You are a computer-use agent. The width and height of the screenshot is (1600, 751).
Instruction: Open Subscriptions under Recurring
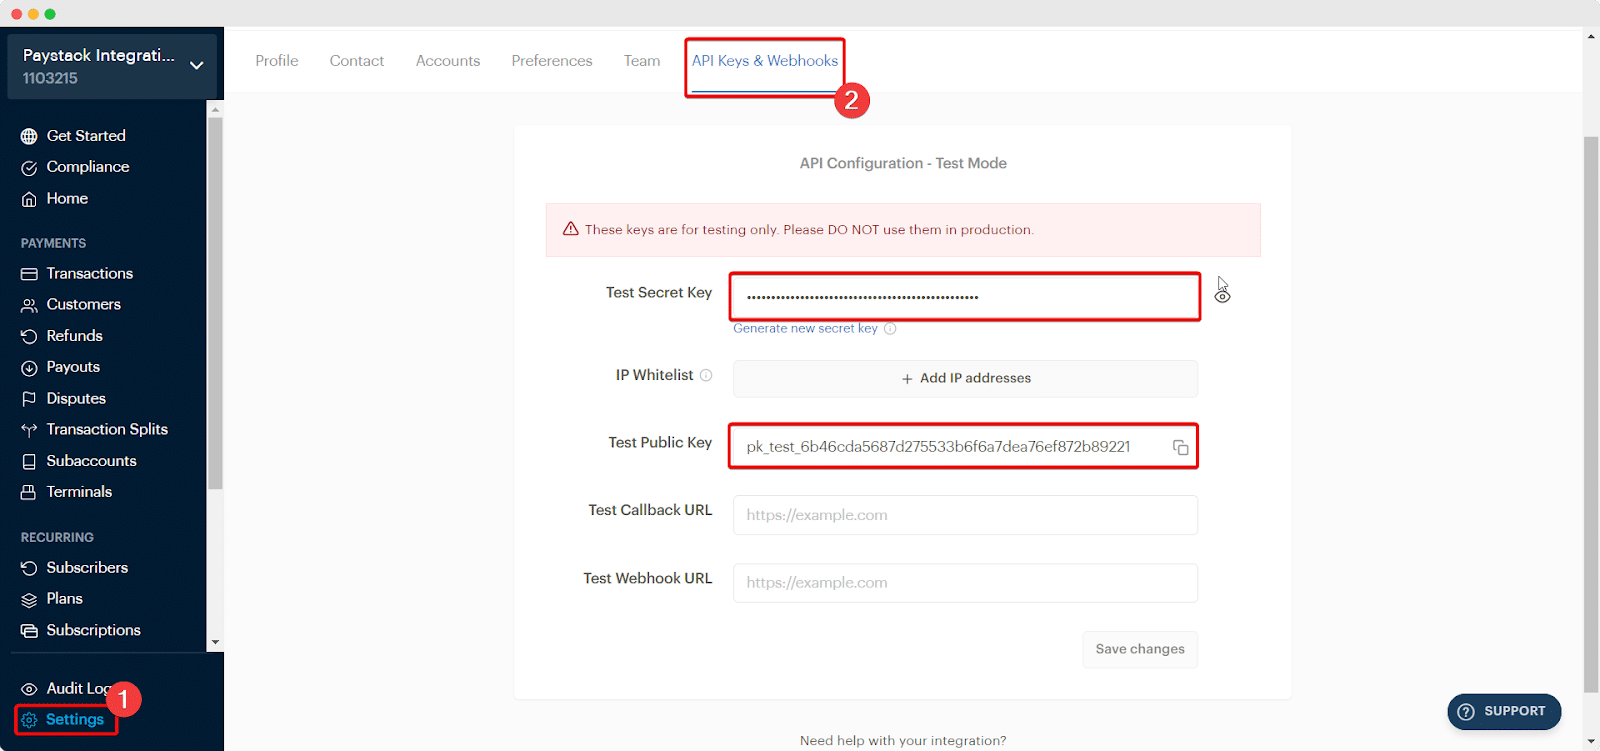93,630
